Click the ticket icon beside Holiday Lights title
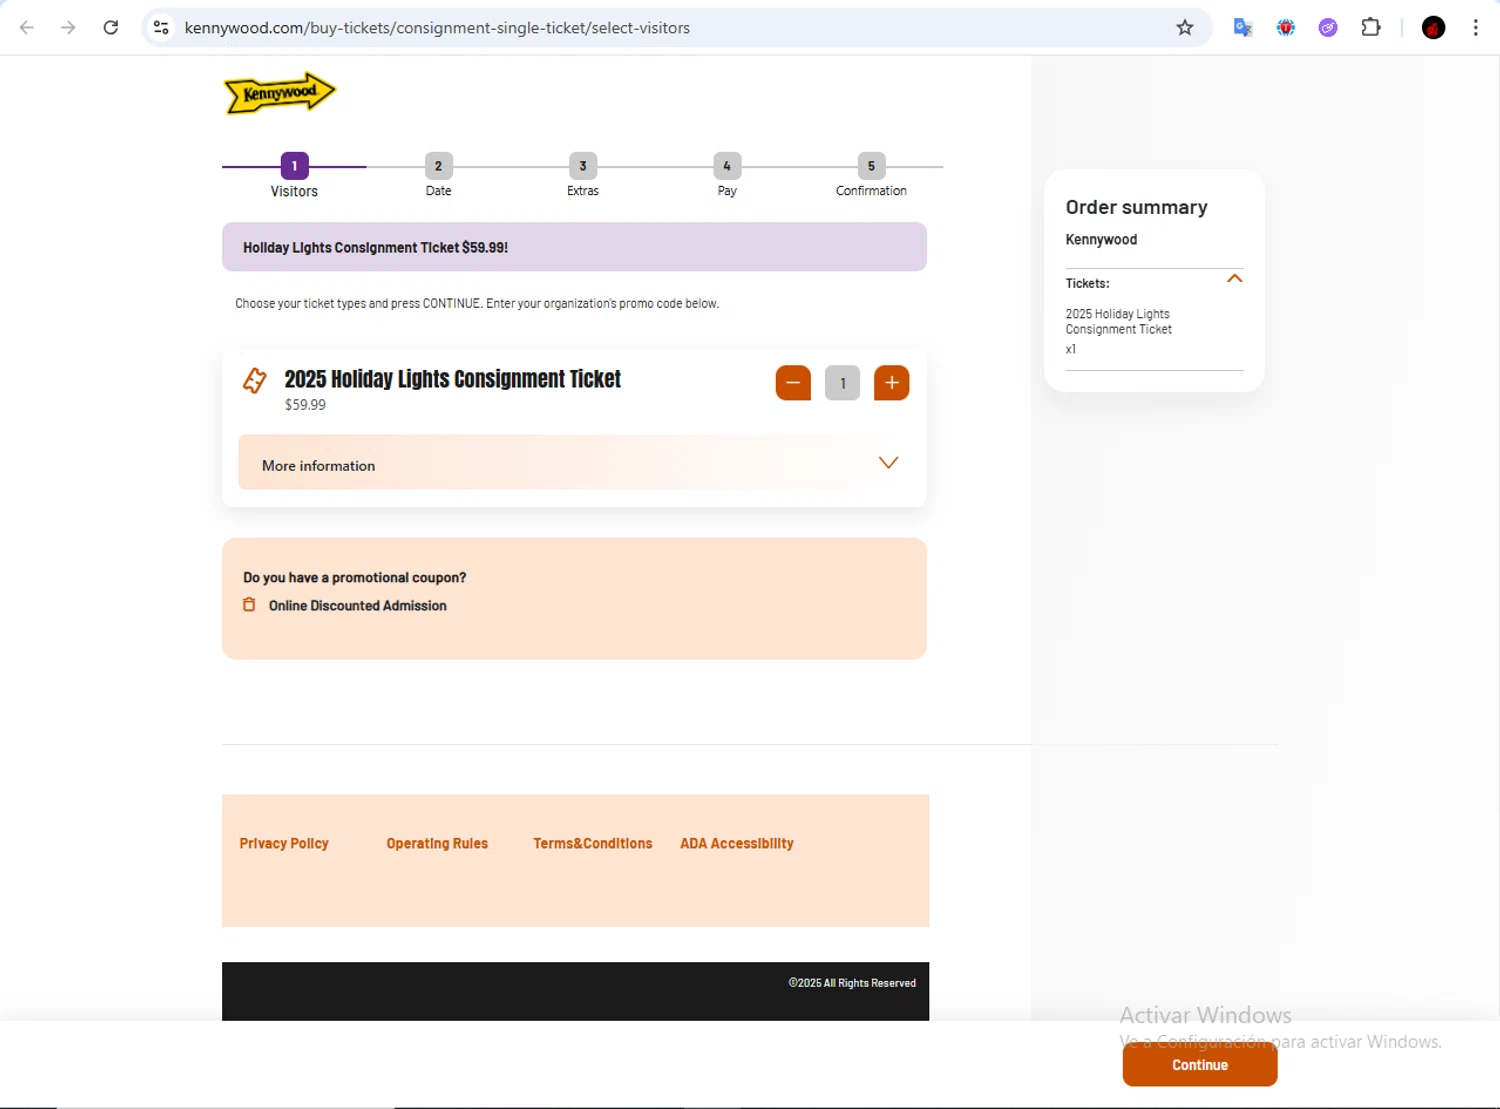 (x=255, y=380)
